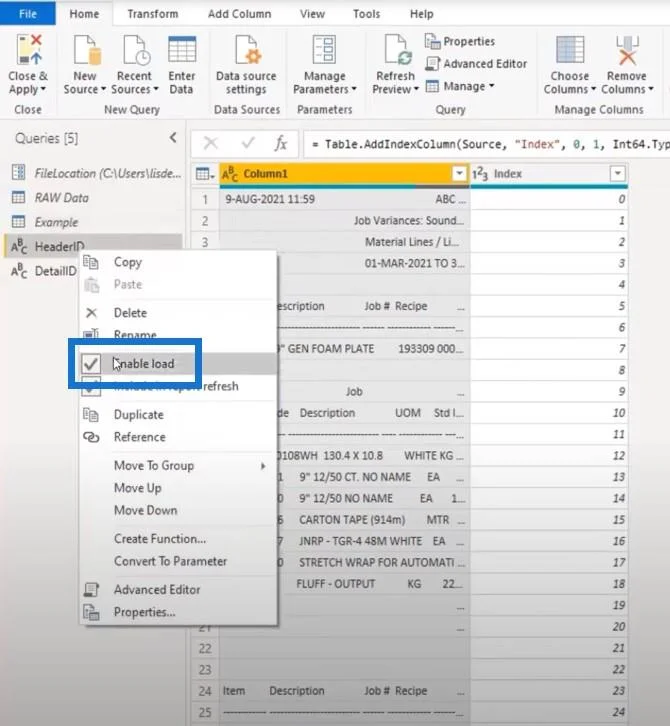This screenshot has height=726, width=670.
Task: Expand the Refresh Preview dropdown arrow
Action: click(x=416, y=89)
